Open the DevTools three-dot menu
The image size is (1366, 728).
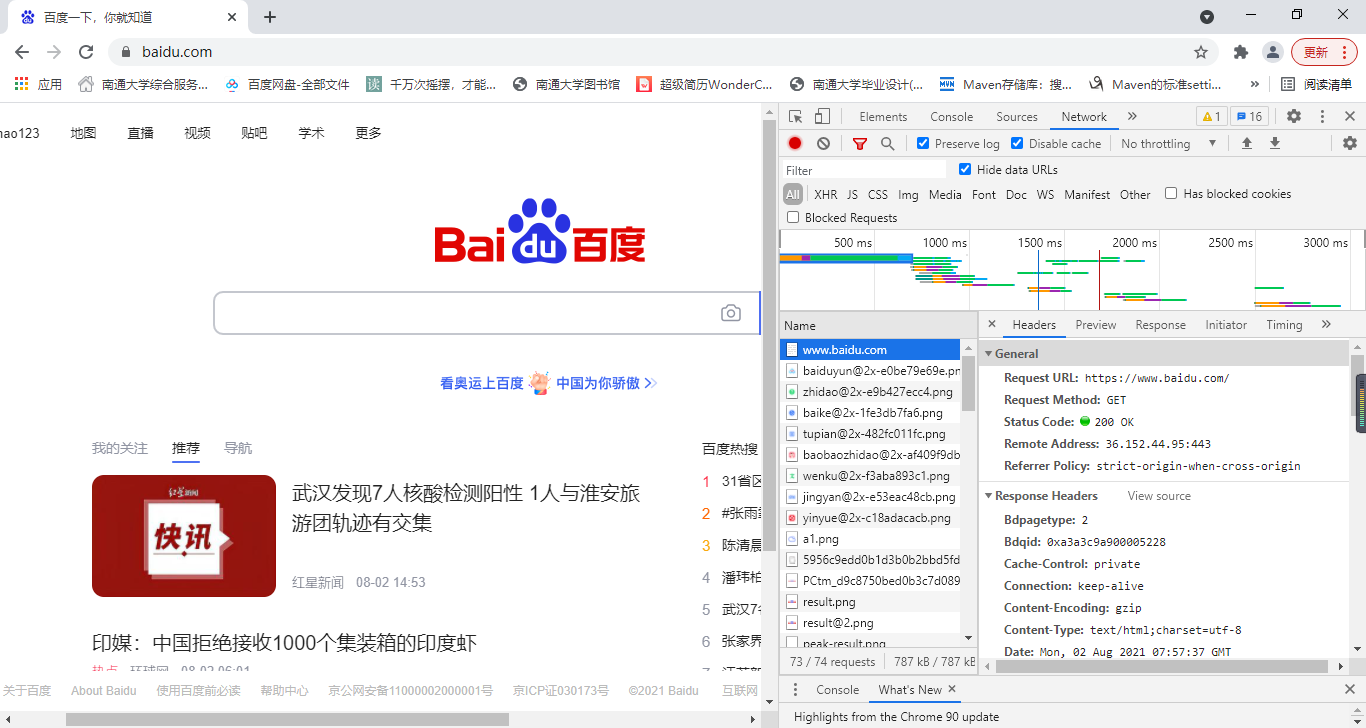[1322, 117]
